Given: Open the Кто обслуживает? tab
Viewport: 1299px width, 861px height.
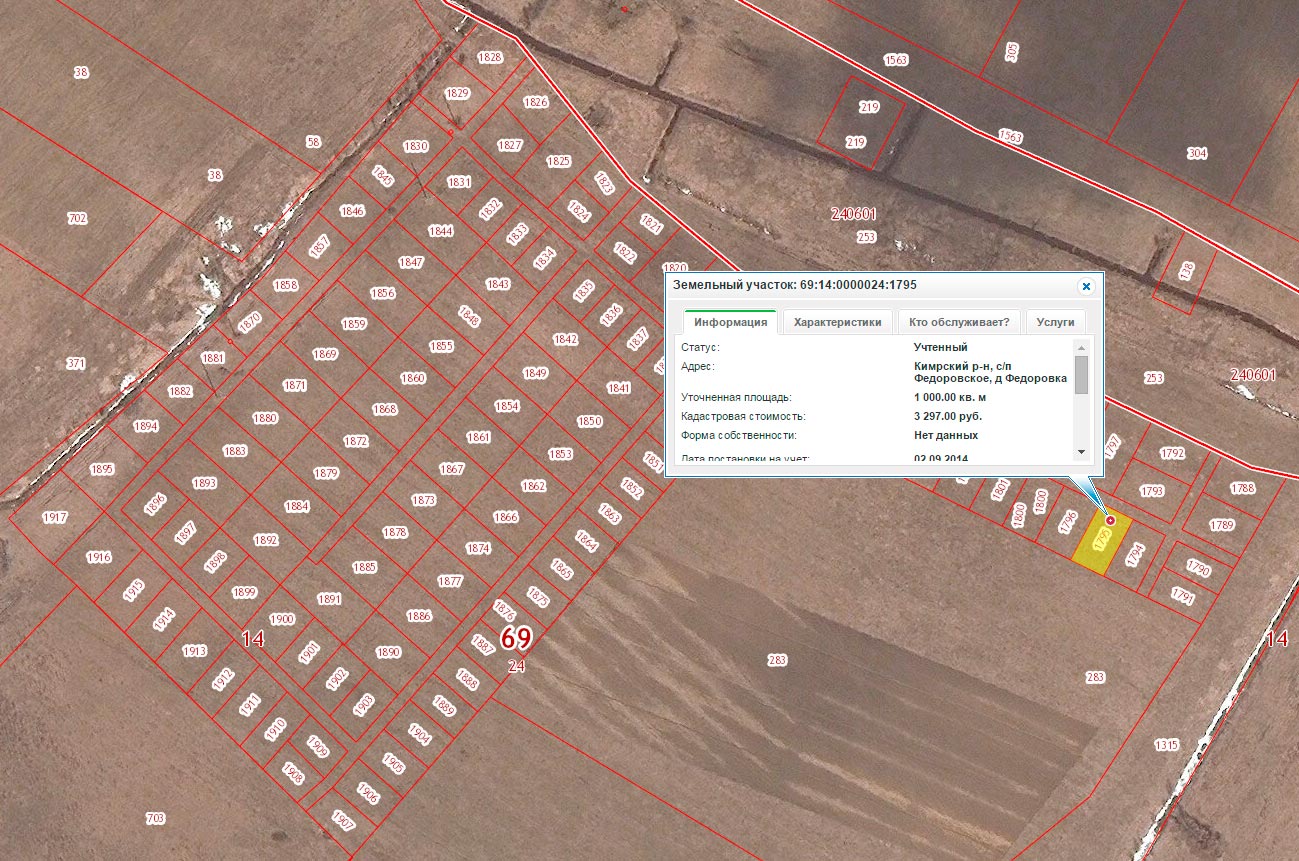Looking at the screenshot, I should [959, 322].
